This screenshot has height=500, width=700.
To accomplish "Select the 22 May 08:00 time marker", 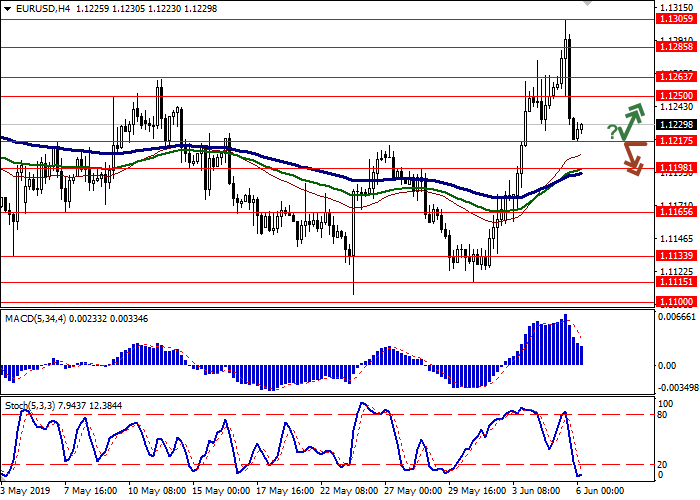I will click(x=352, y=492).
